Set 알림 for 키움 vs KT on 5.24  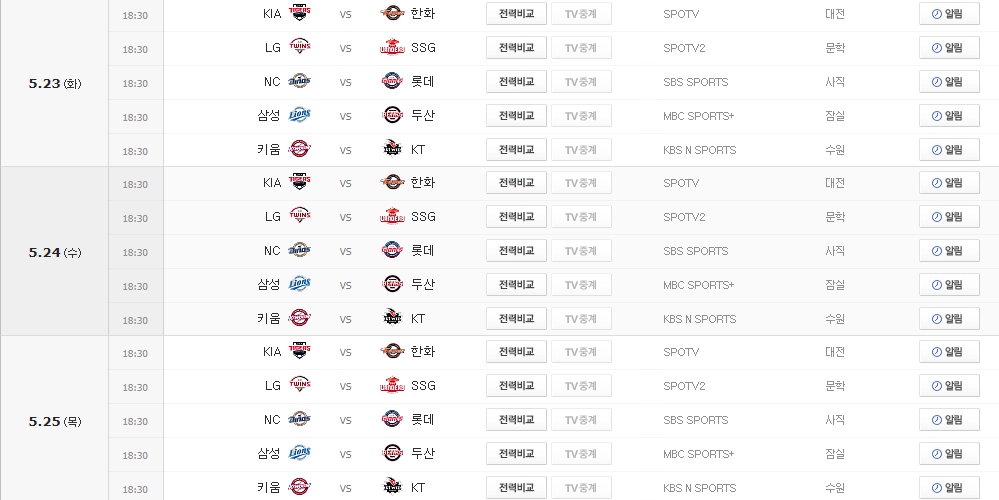pyautogui.click(x=949, y=318)
